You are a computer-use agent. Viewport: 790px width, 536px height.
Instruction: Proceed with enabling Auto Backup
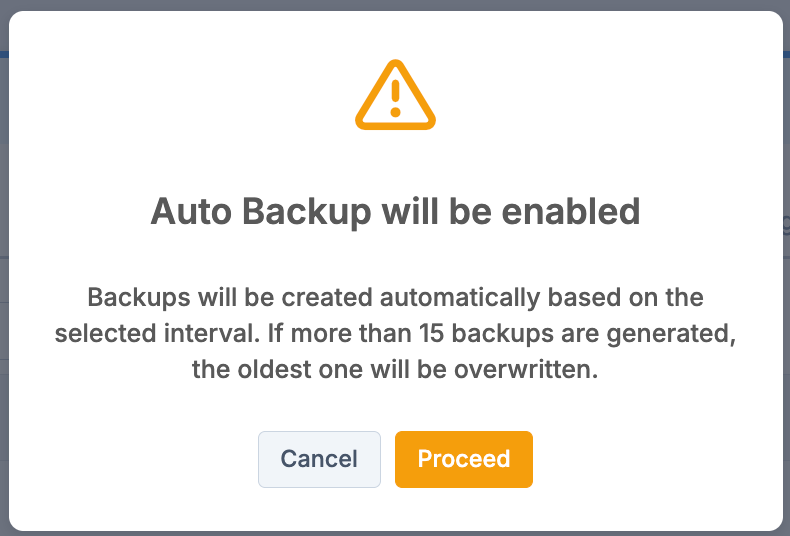pyautogui.click(x=464, y=459)
